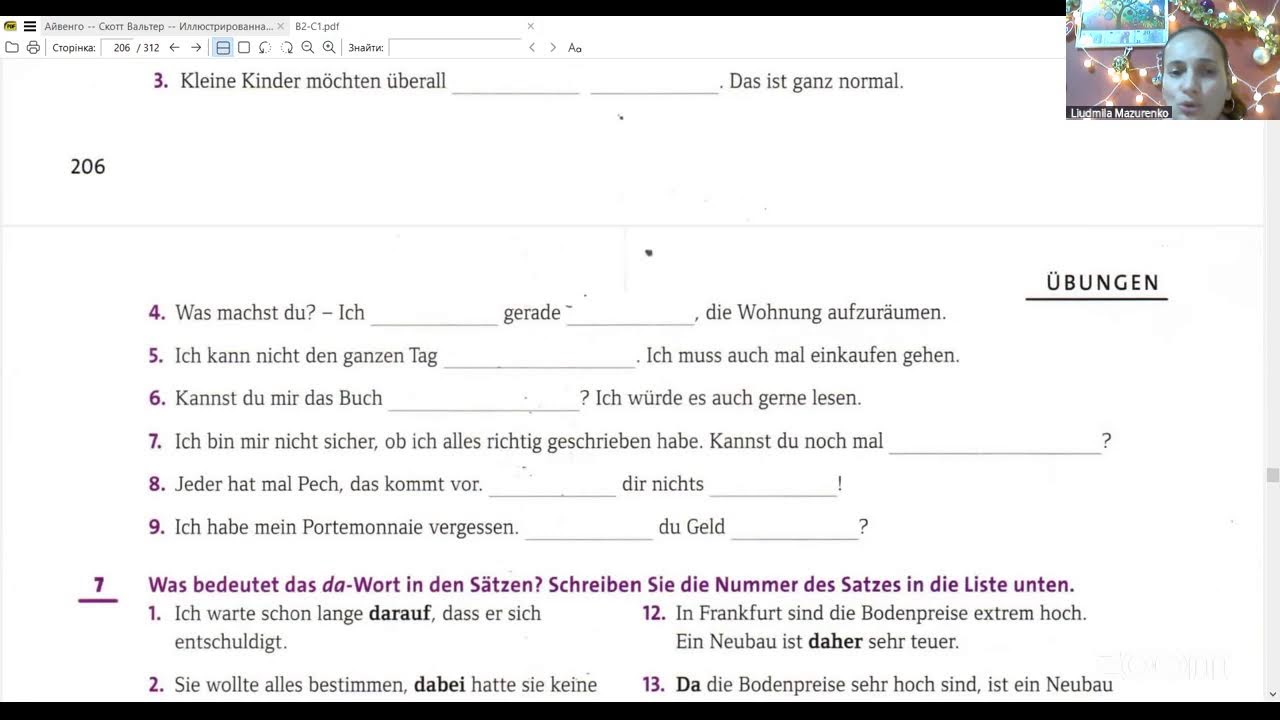
Task: Click the PDF application logo icon
Action: 11,26
